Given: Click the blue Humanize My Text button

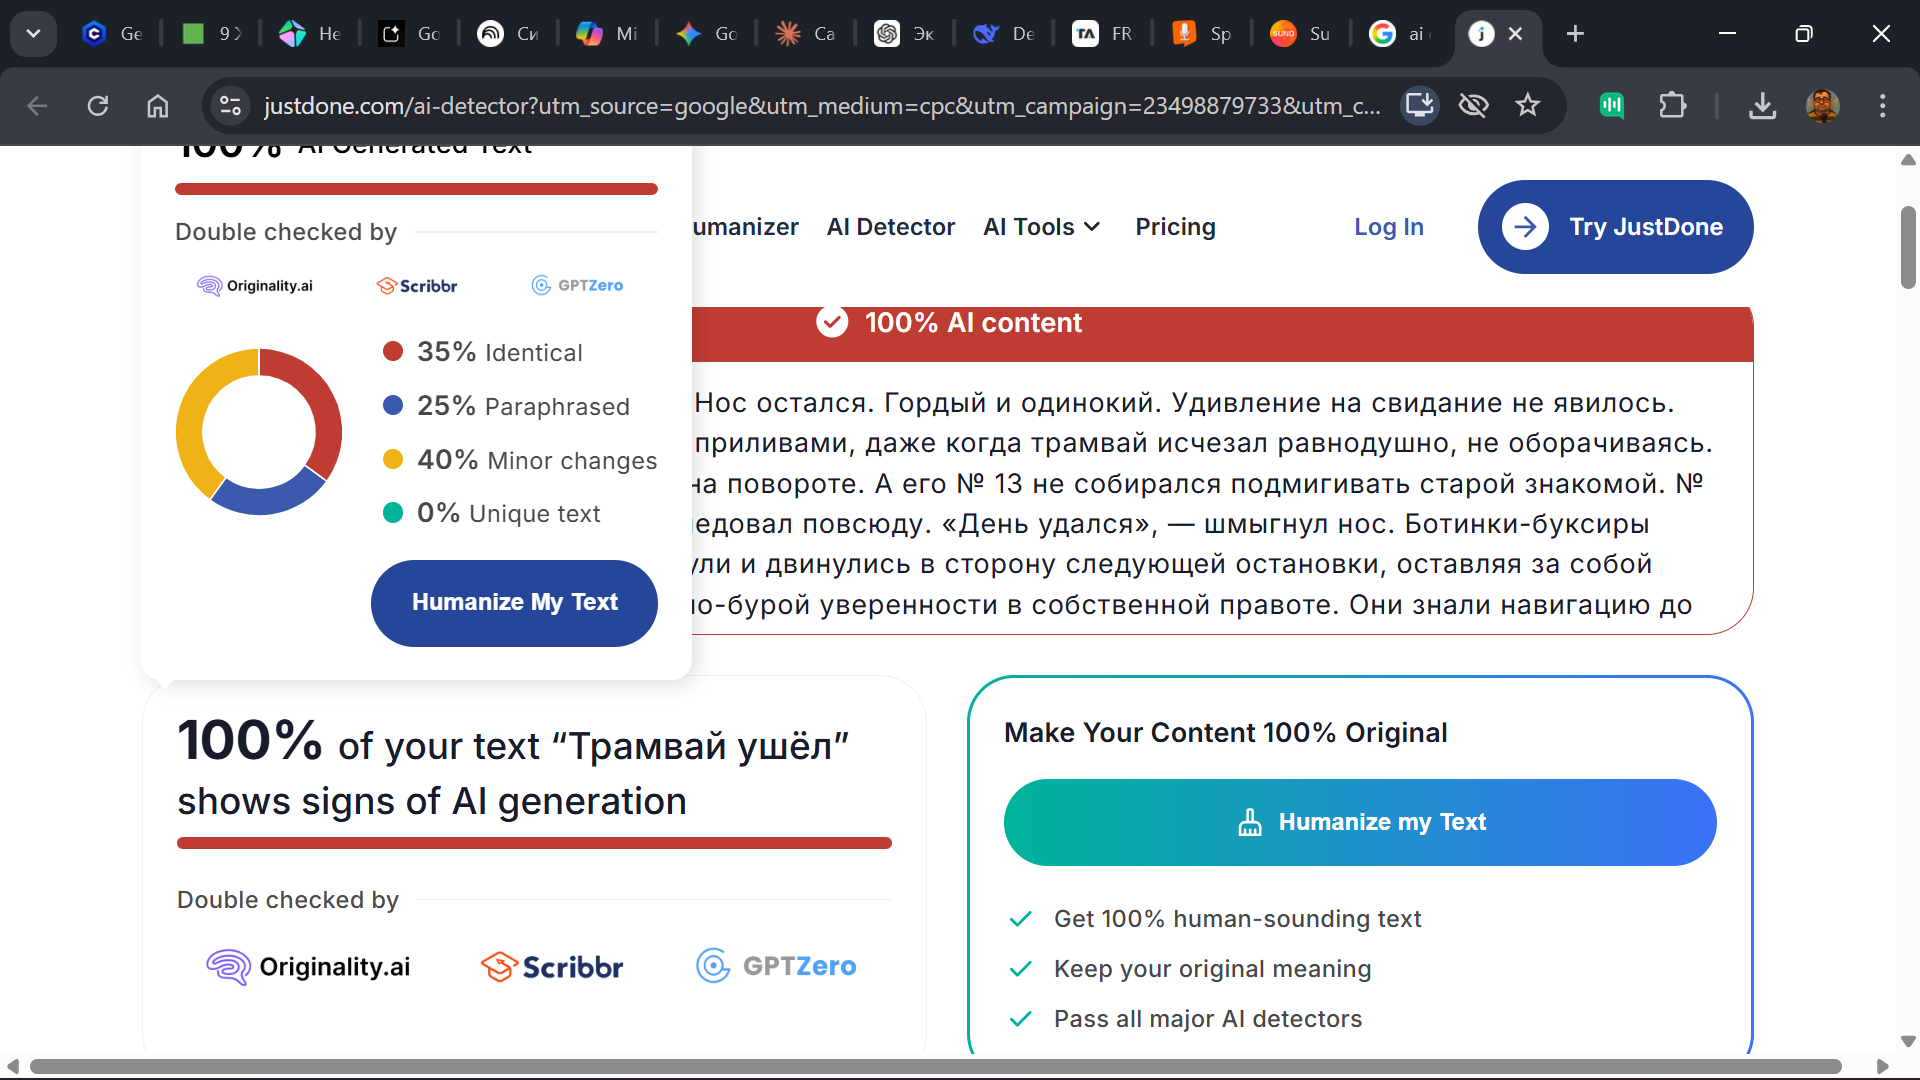Looking at the screenshot, I should coord(514,602).
